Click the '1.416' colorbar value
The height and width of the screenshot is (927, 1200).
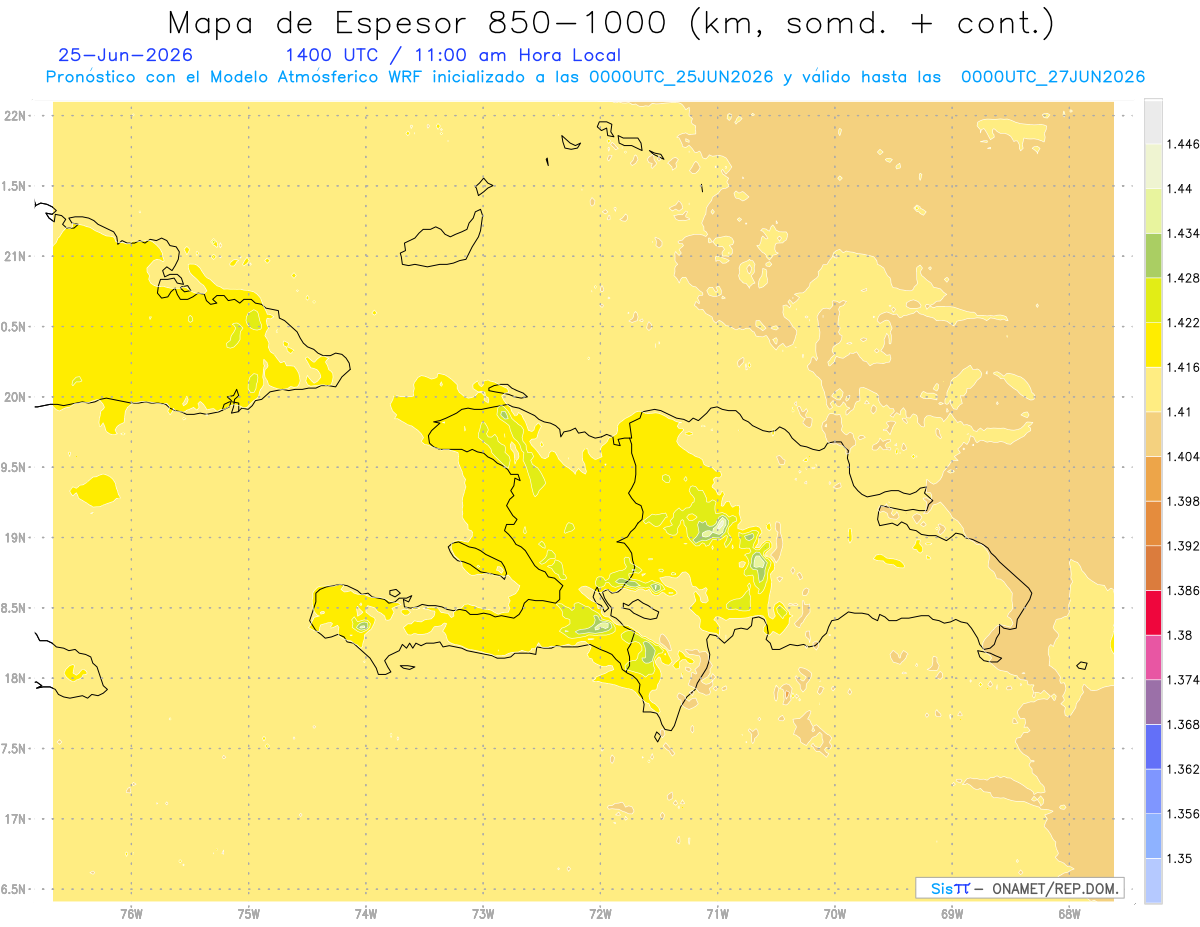pyautogui.click(x=1182, y=367)
